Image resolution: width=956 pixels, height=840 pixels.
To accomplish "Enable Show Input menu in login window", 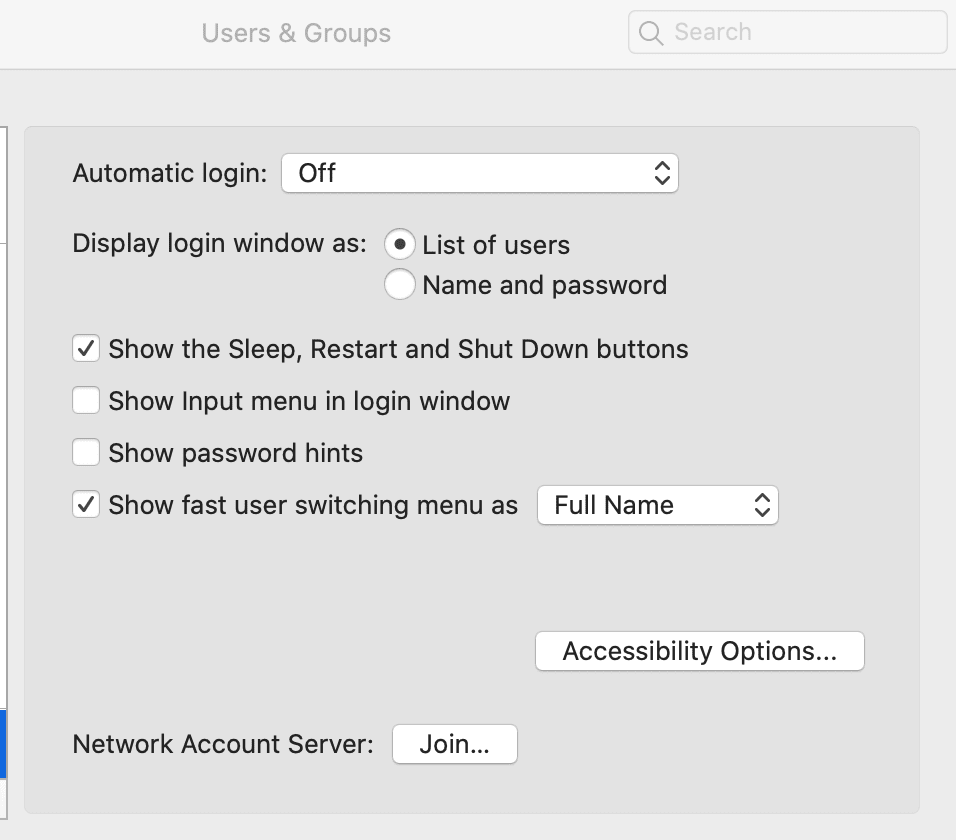I will click(87, 401).
